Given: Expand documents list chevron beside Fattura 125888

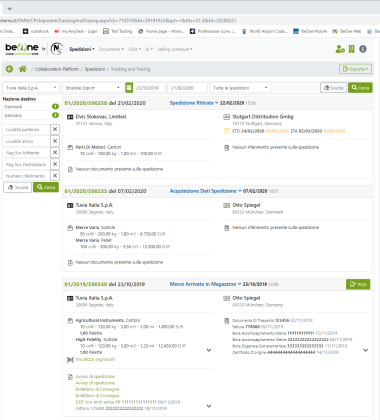Looking at the screenshot, I should pos(209,406).
